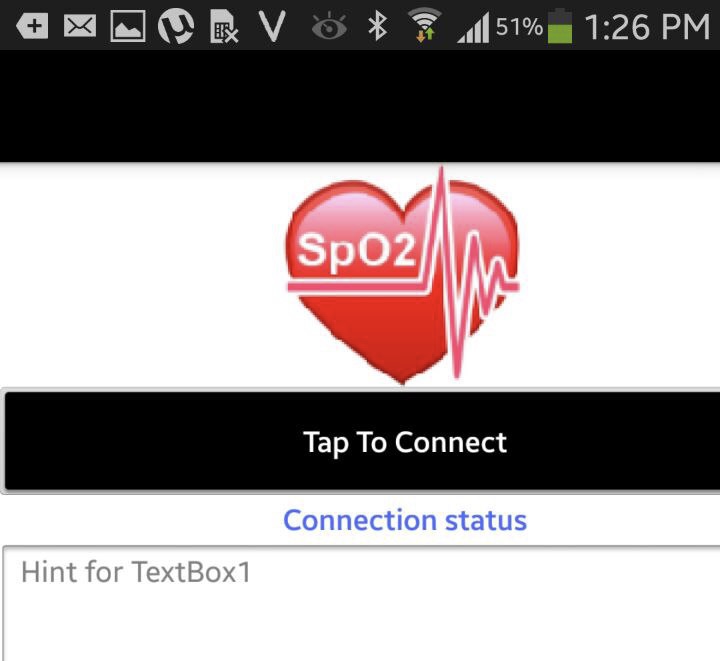Tap the green battery level icon
Viewport: 720px width, 661px height.
click(560, 26)
